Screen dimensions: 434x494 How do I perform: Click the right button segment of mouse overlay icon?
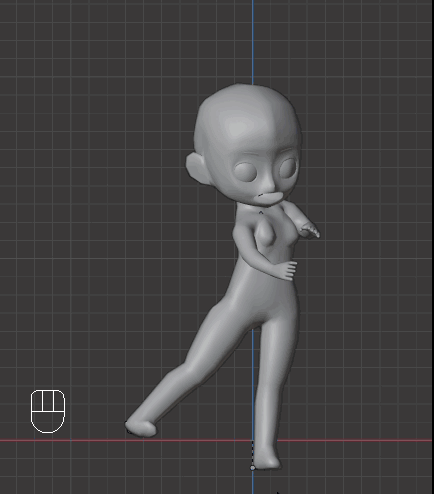pyautogui.click(x=59, y=401)
